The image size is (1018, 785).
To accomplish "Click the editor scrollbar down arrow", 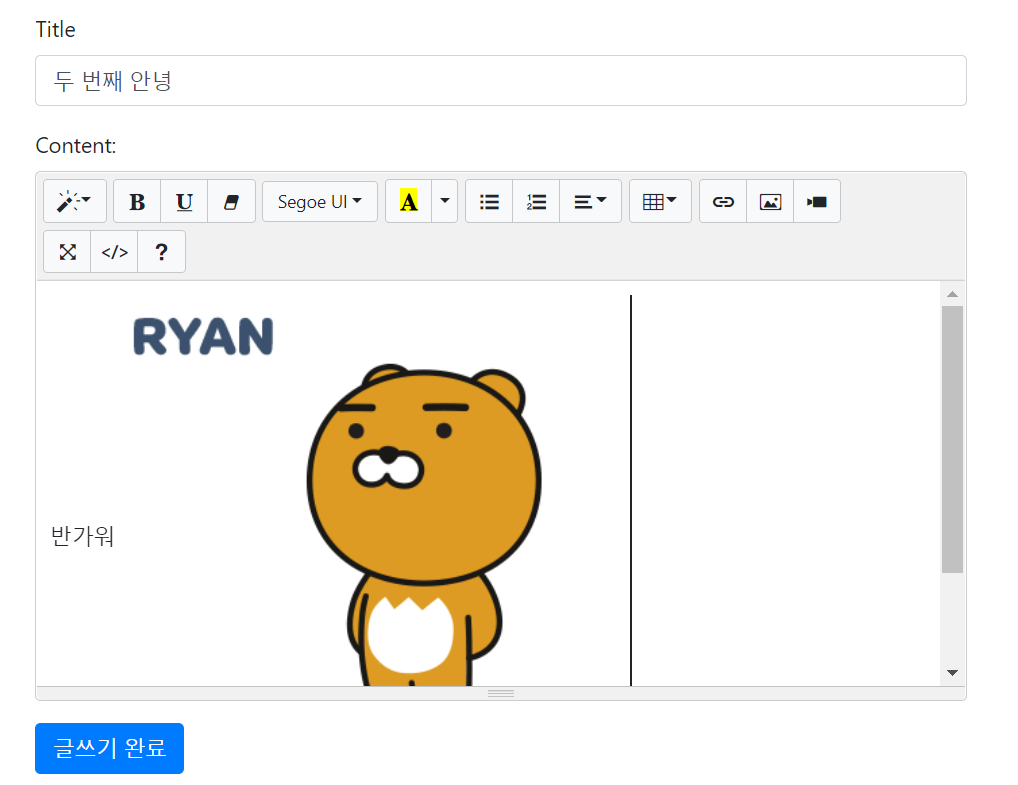I will 952,673.
